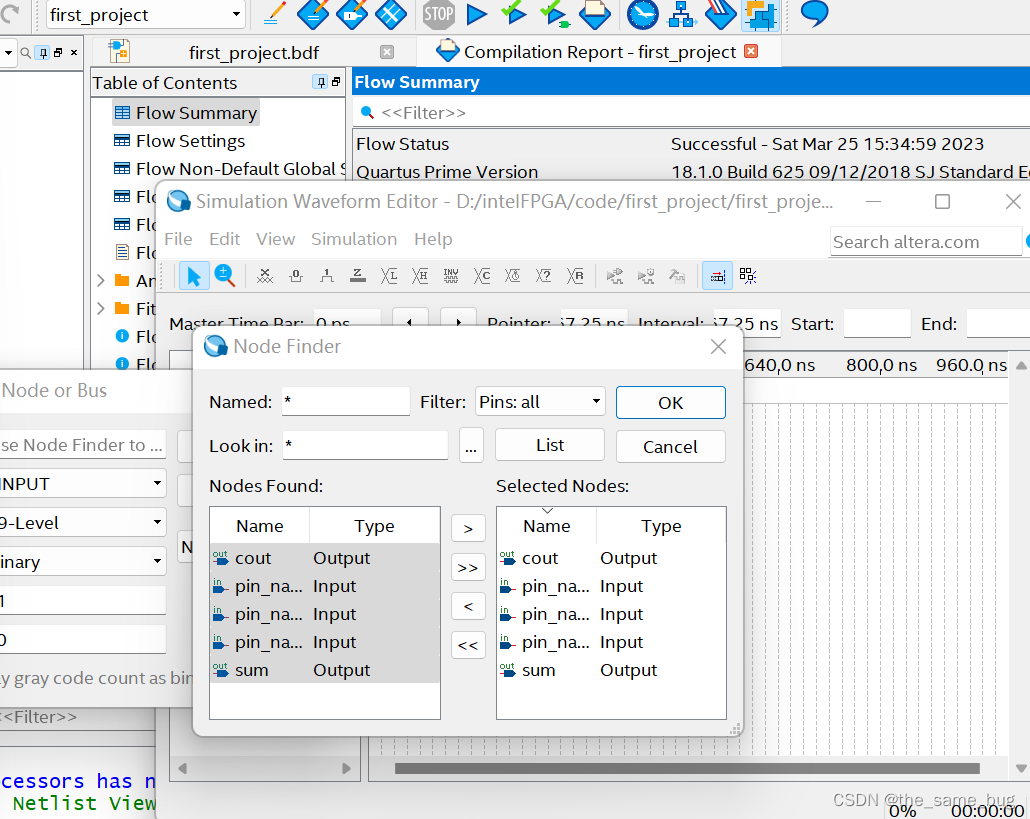Open the project revision dropdown first_project
The height and width of the screenshot is (819, 1030).
146,14
